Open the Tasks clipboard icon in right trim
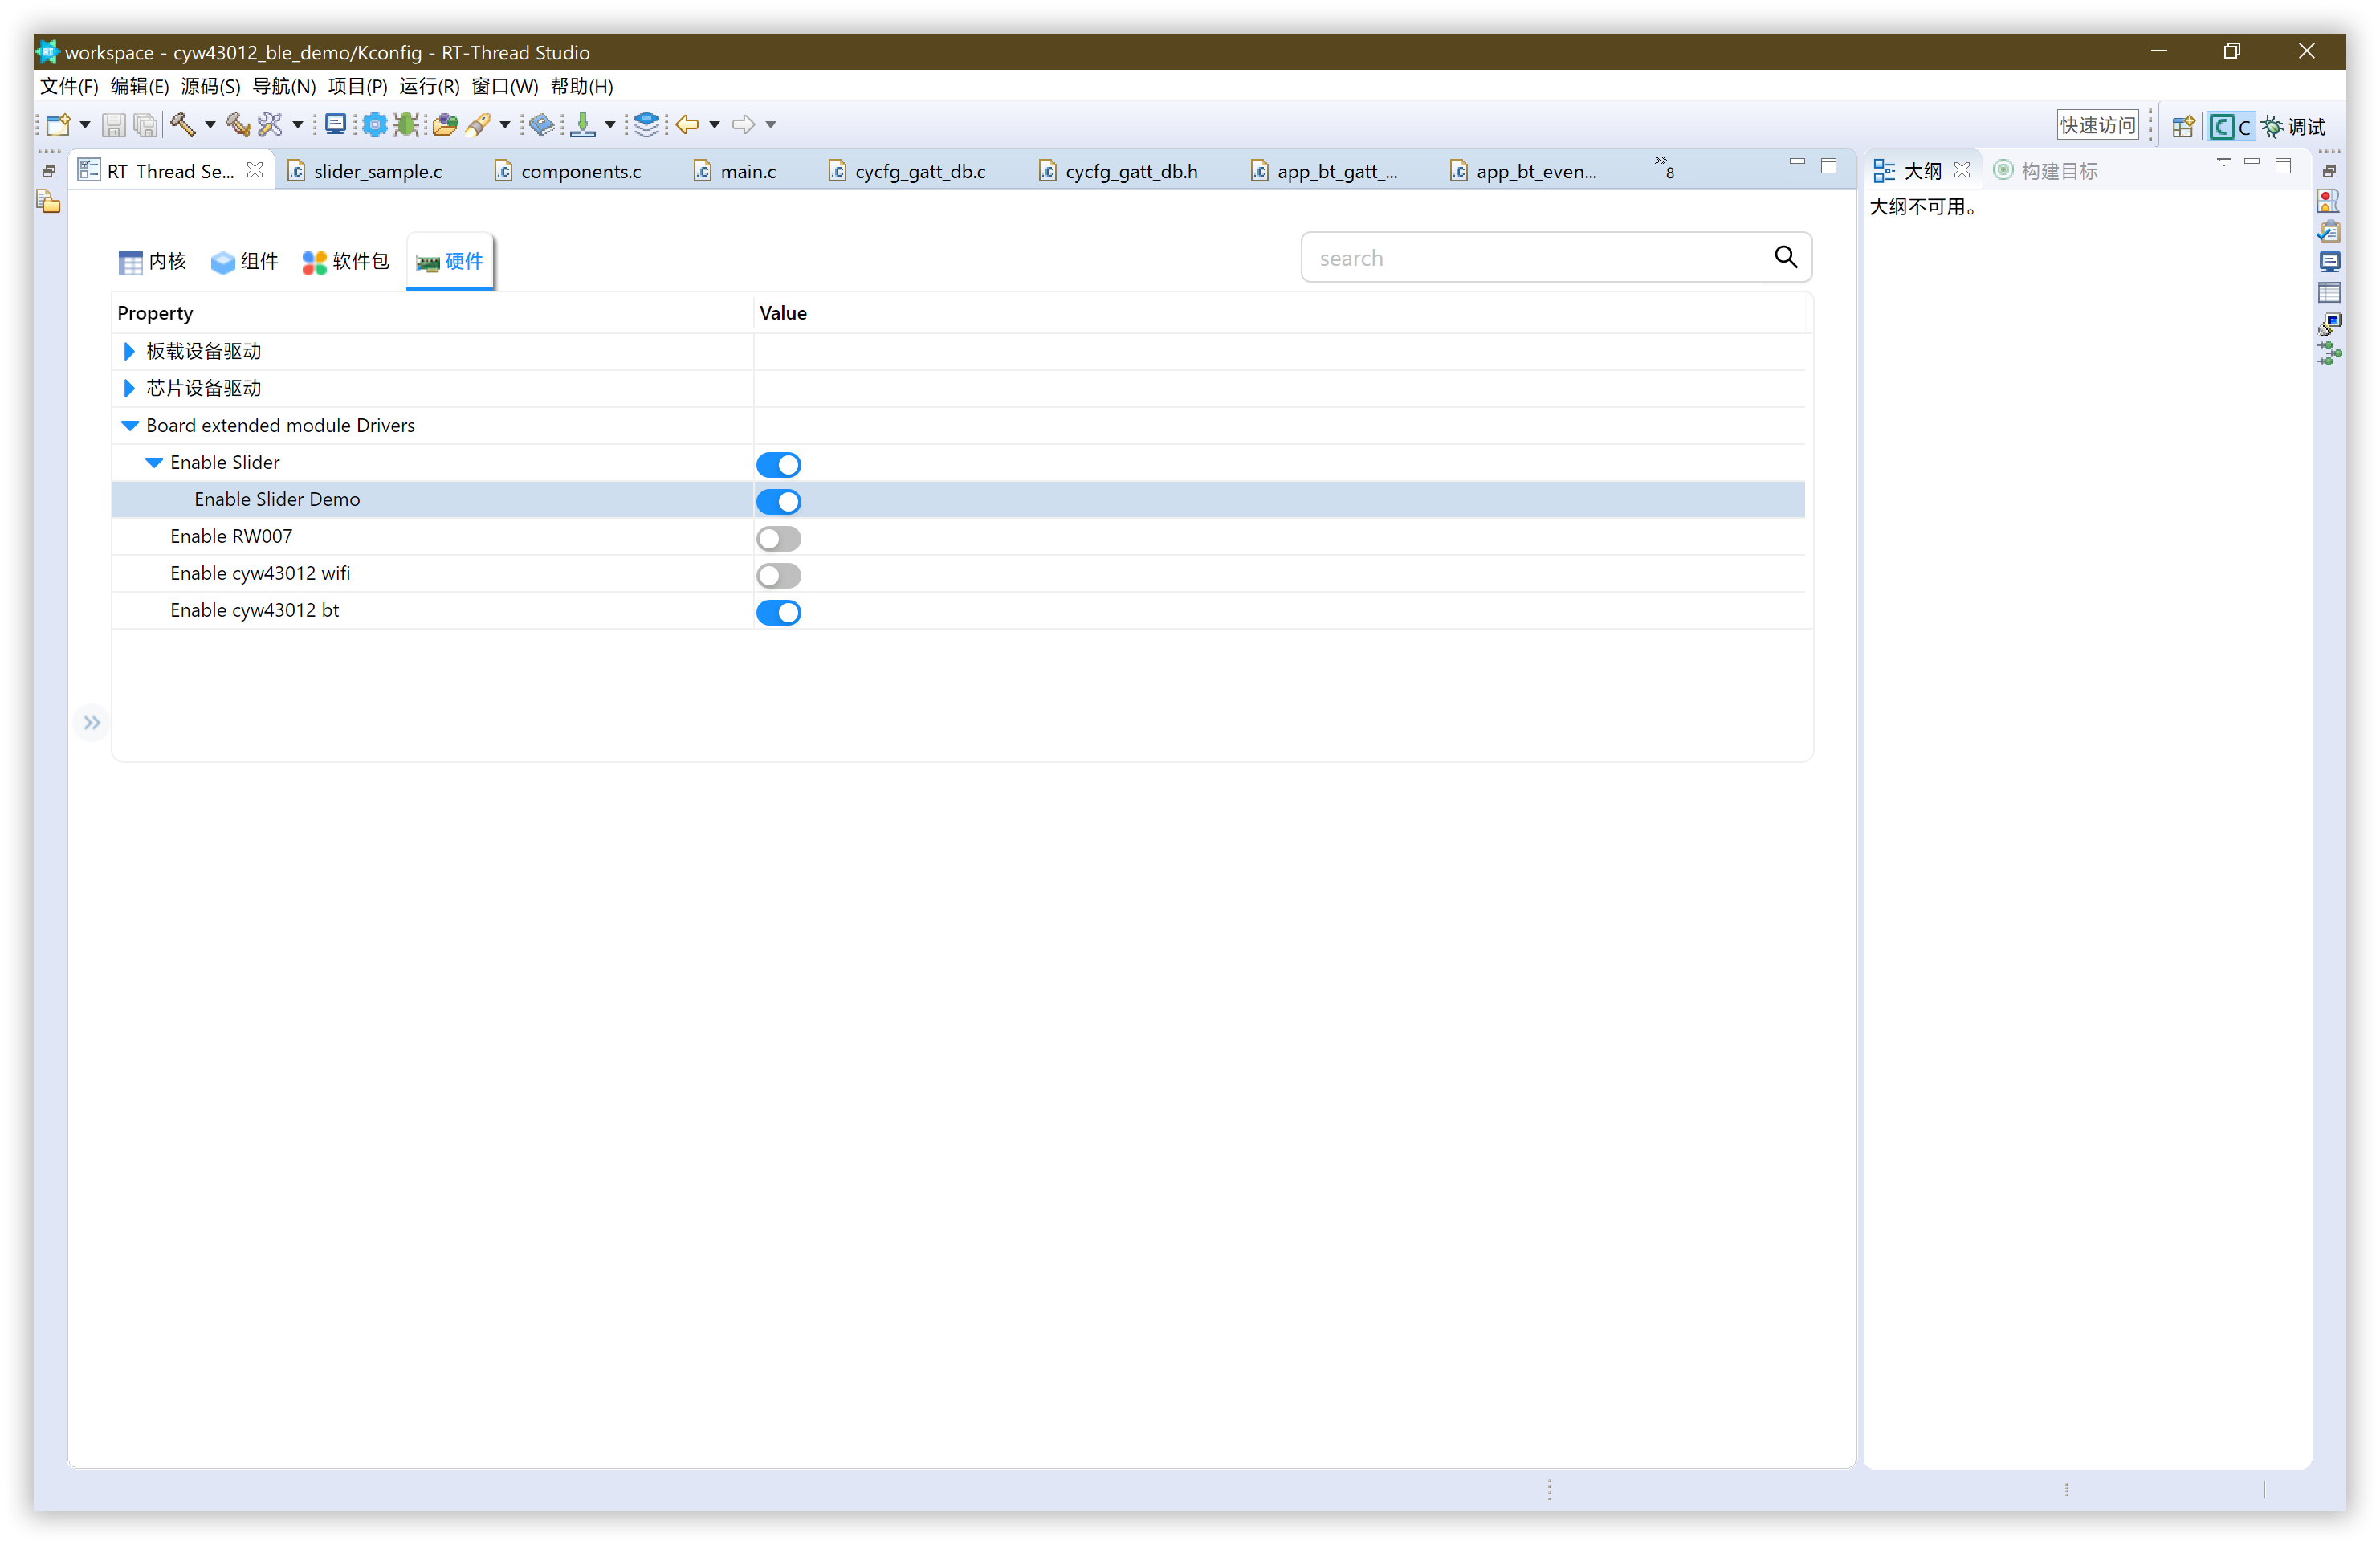2380x1545 pixels. (x=2329, y=232)
